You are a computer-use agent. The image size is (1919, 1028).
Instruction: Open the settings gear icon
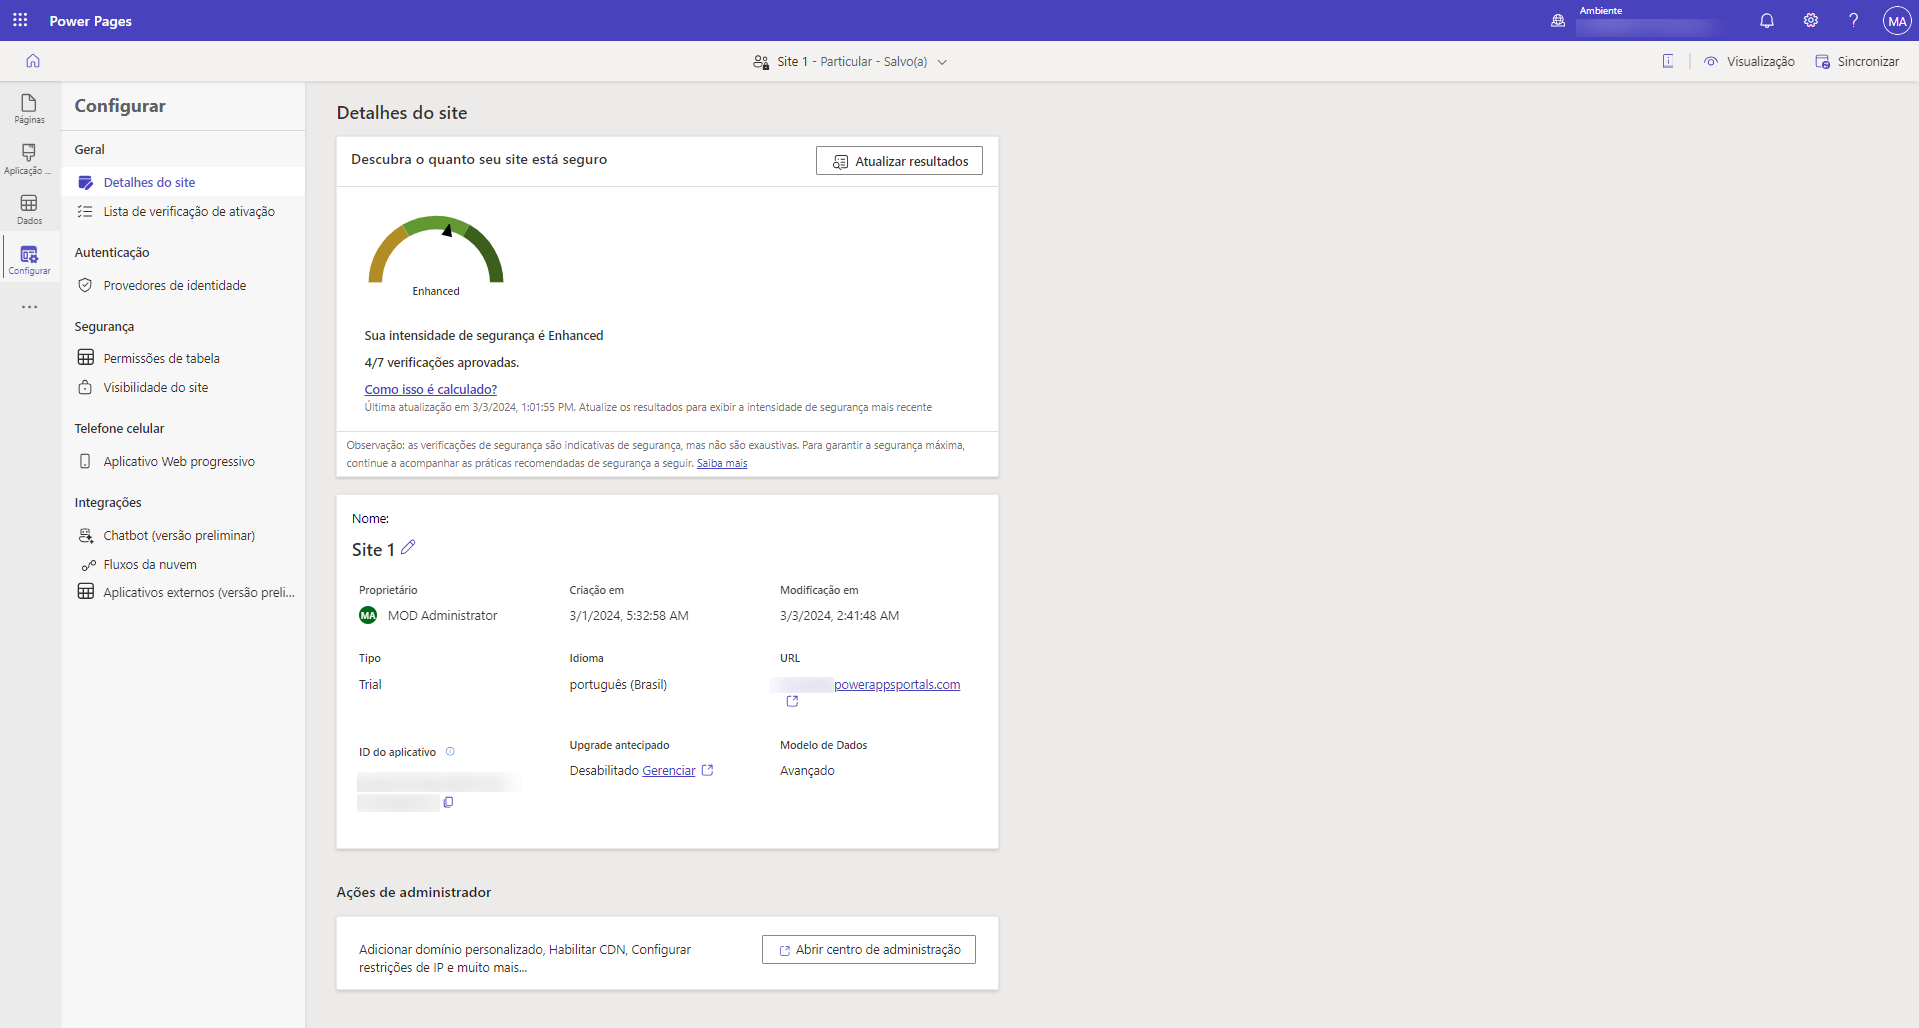[1810, 20]
